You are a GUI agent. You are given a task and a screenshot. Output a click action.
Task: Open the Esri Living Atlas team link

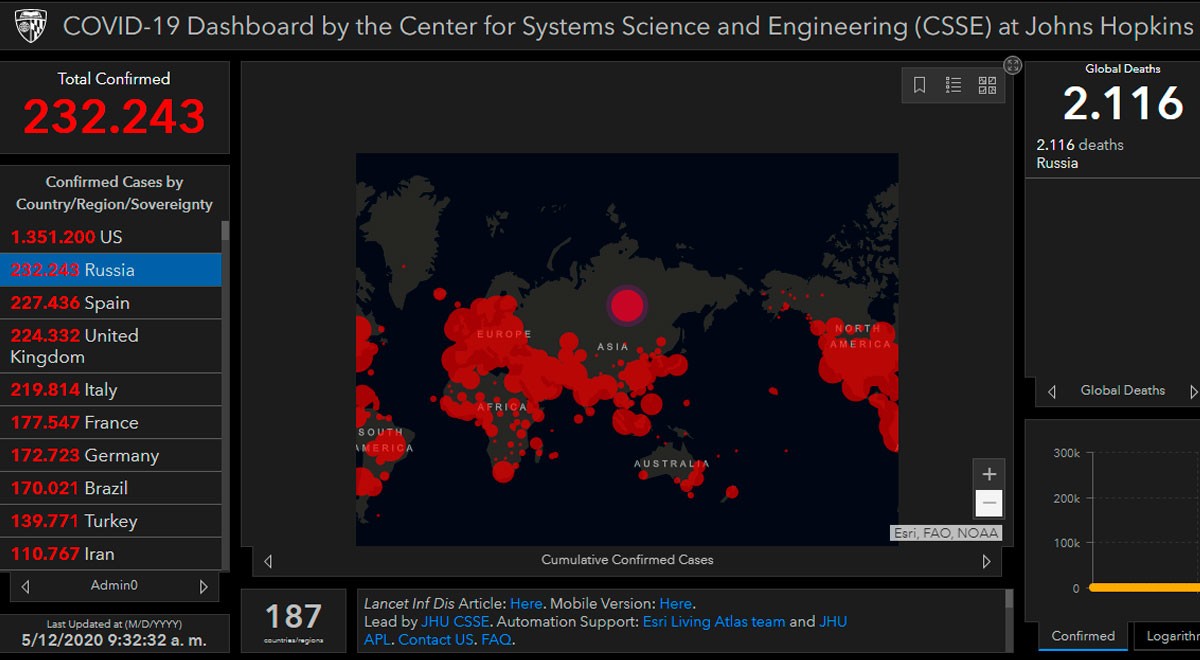pos(713,621)
